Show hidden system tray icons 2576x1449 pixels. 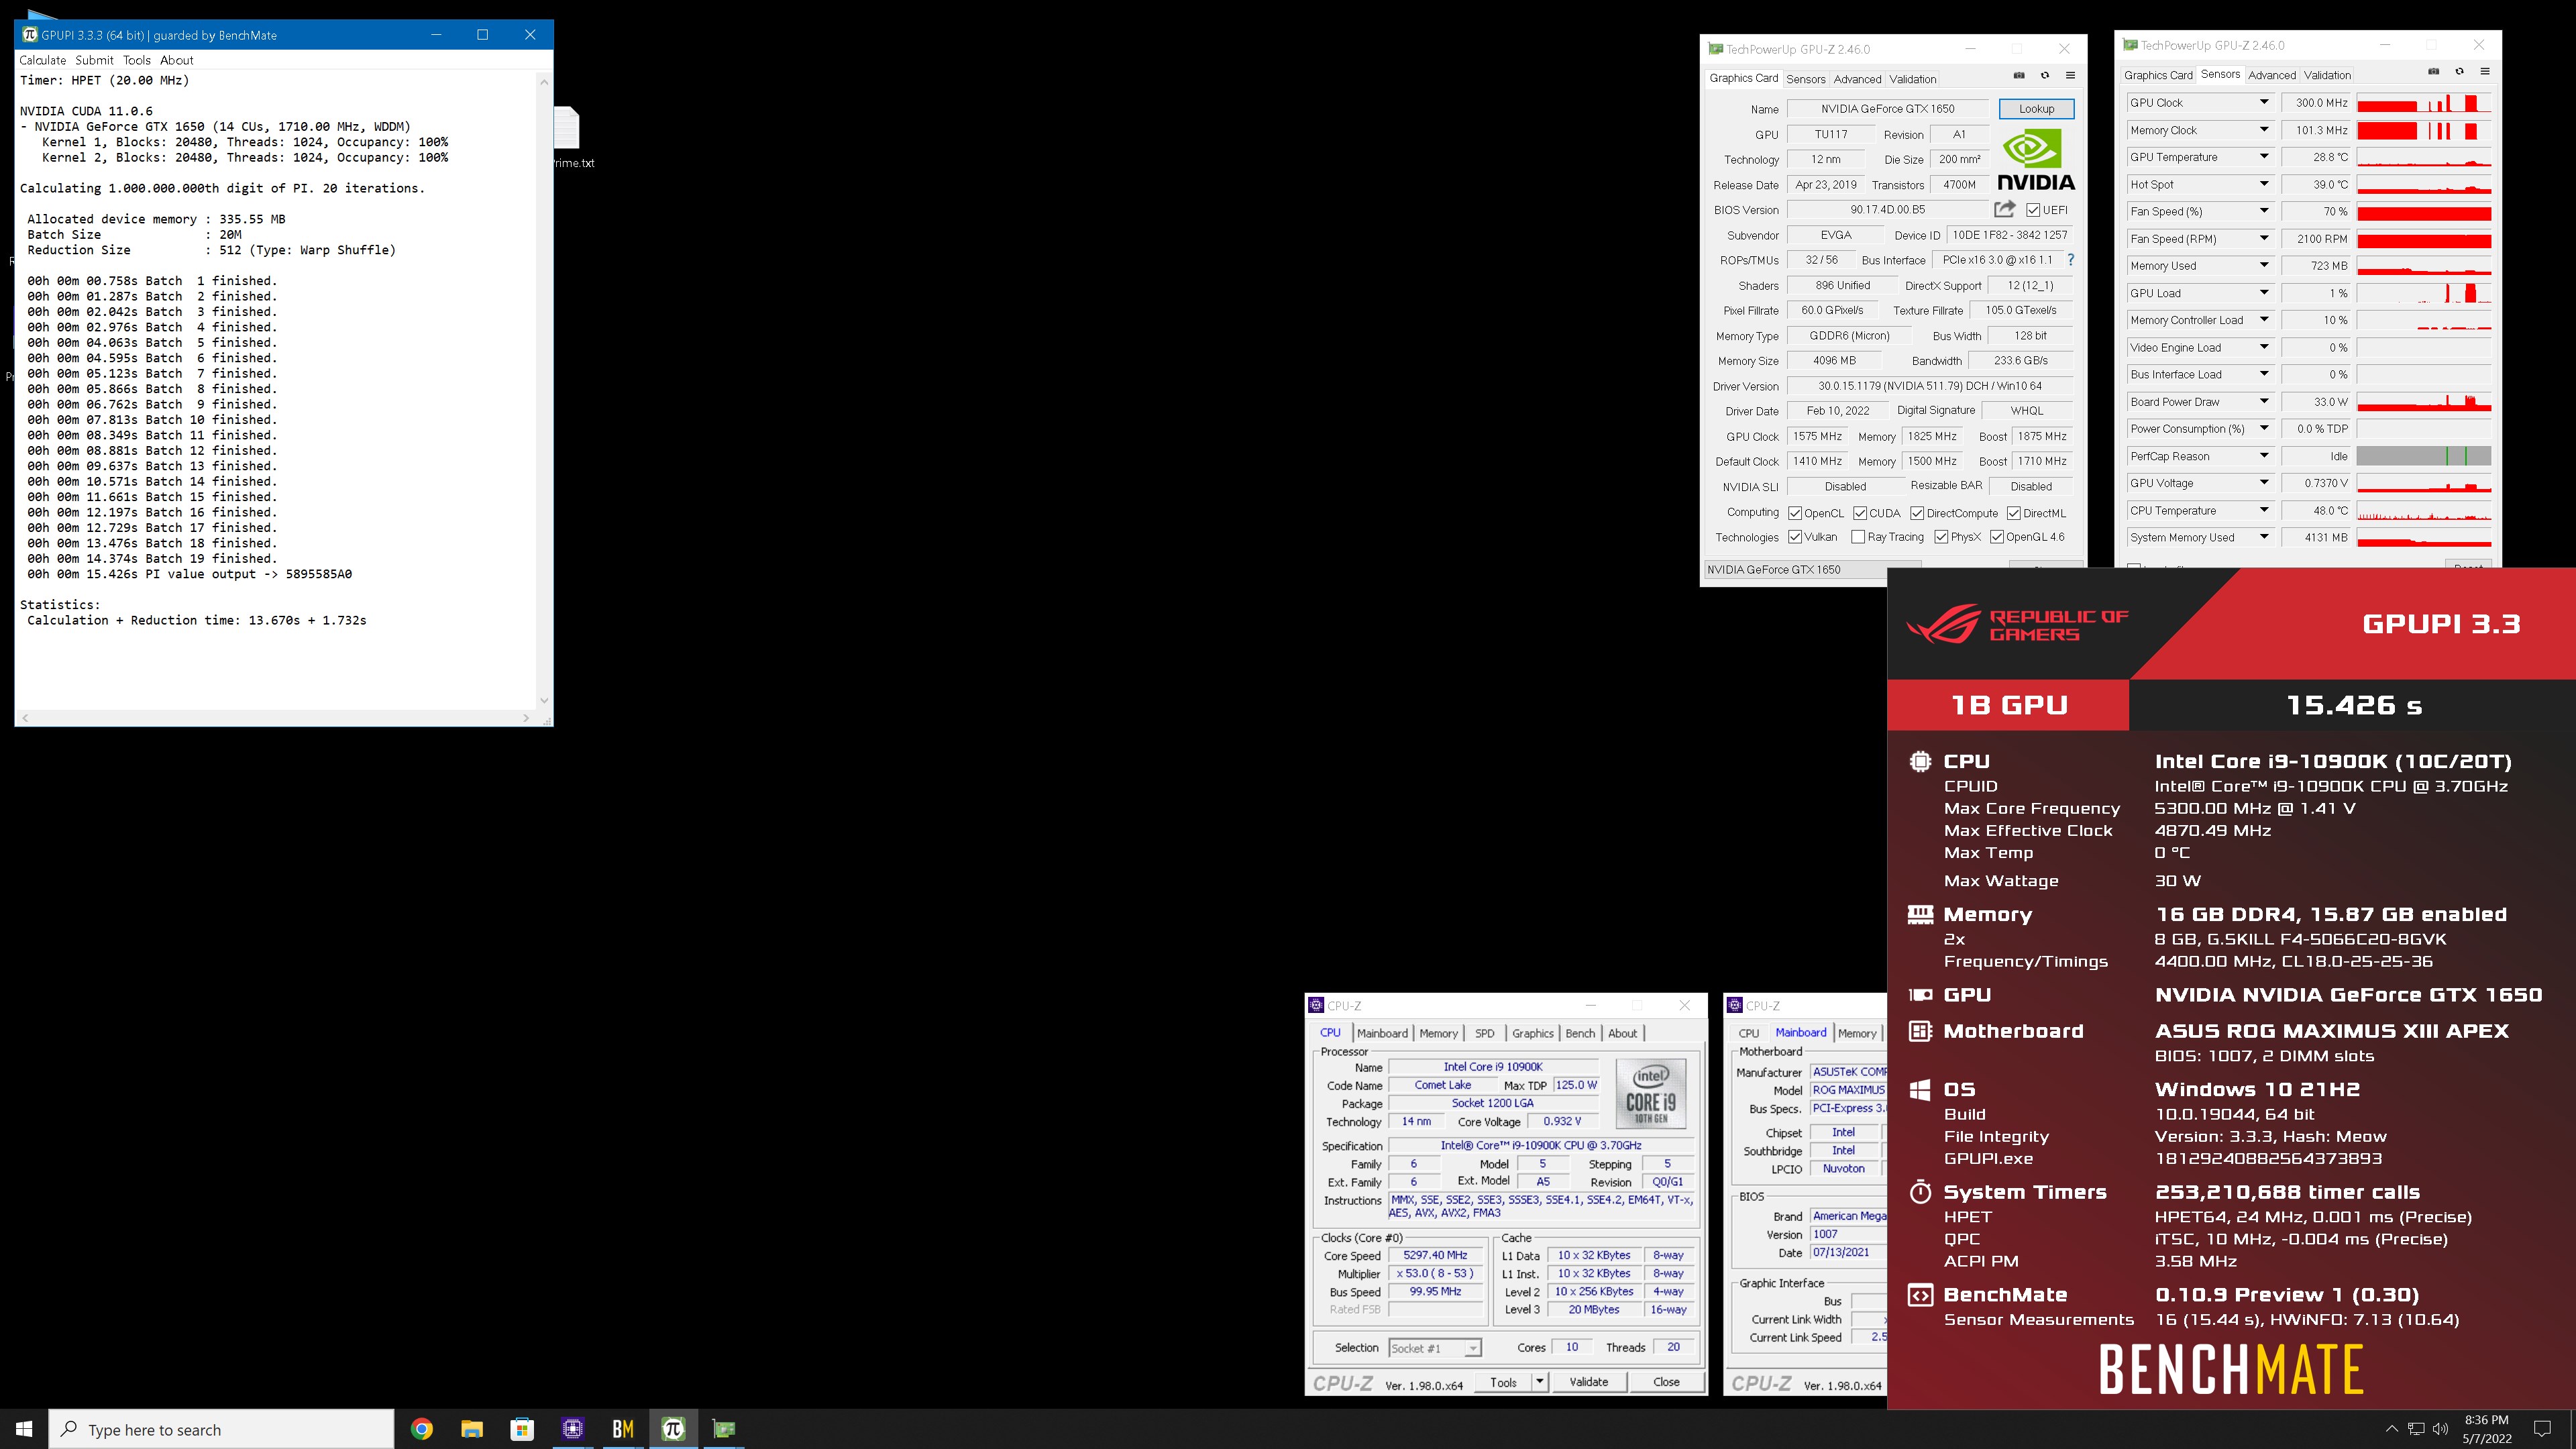pos(2391,1429)
